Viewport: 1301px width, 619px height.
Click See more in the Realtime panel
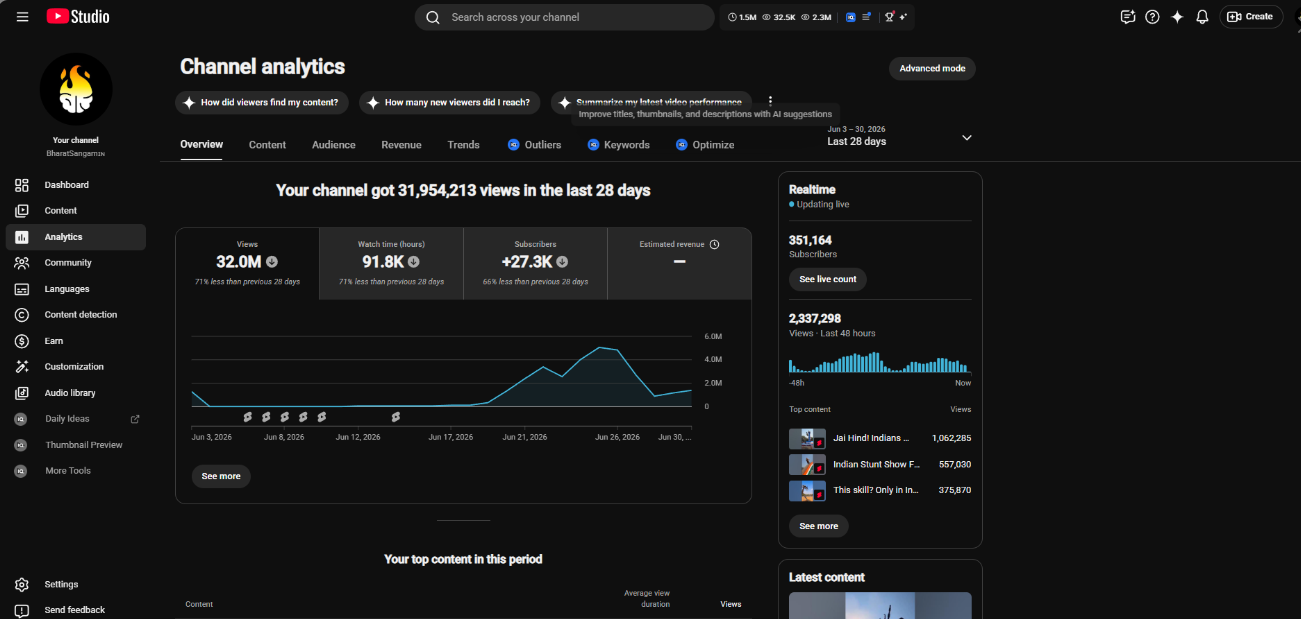(x=819, y=526)
